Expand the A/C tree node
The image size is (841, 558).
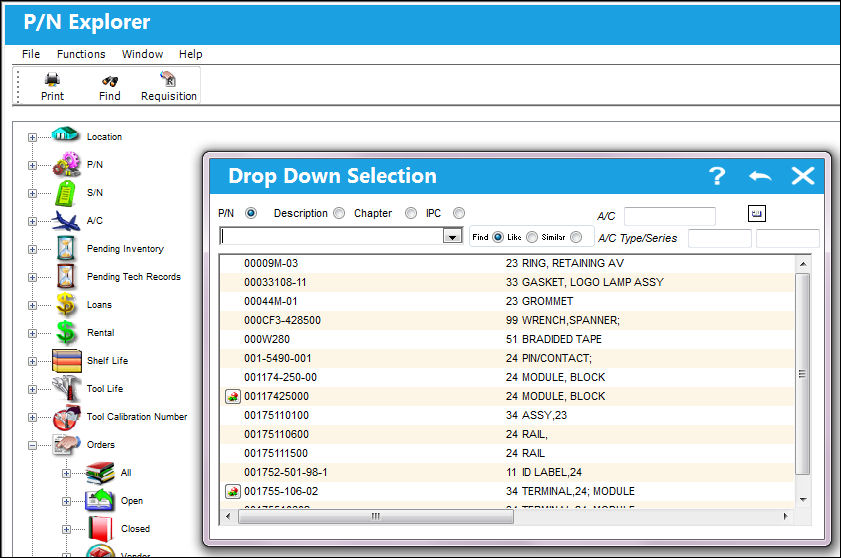click(32, 221)
